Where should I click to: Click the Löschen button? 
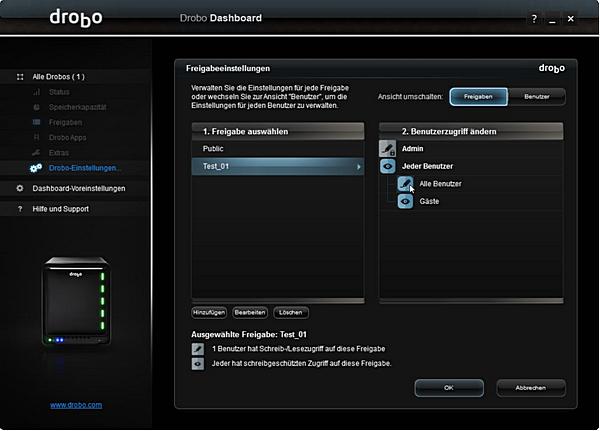point(291,312)
